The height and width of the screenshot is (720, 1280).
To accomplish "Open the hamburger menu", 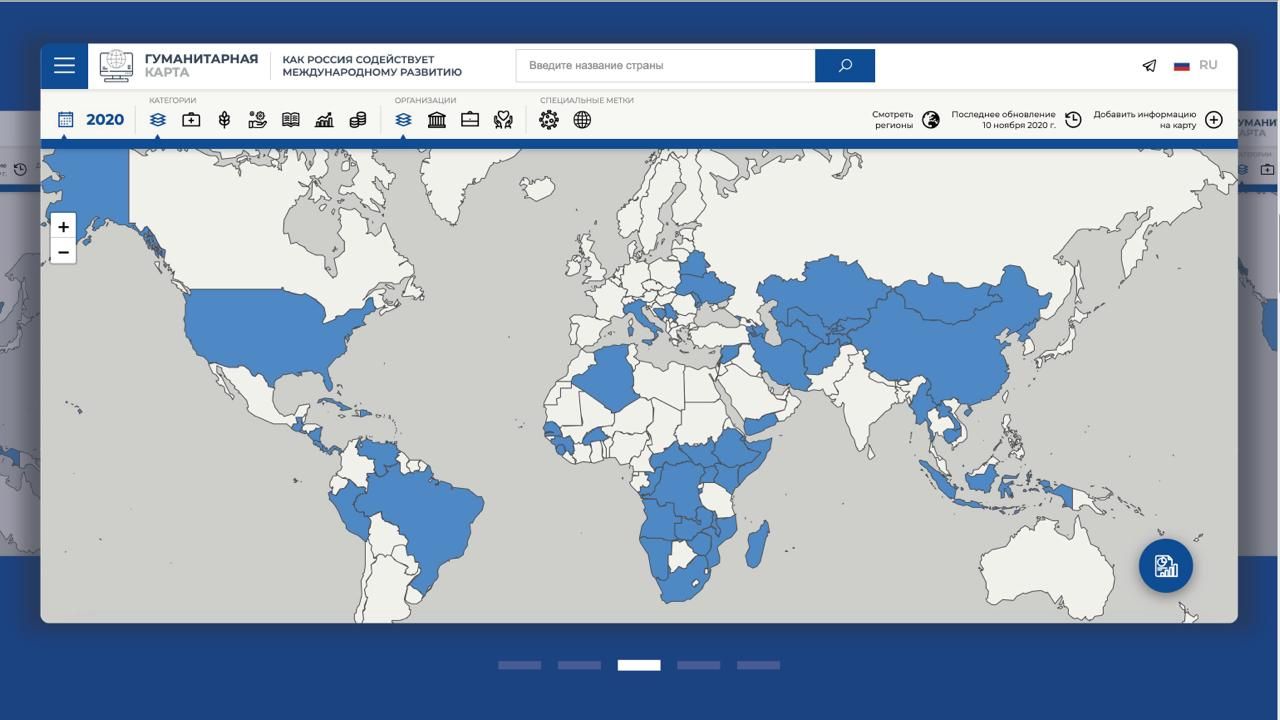I will coord(64,66).
